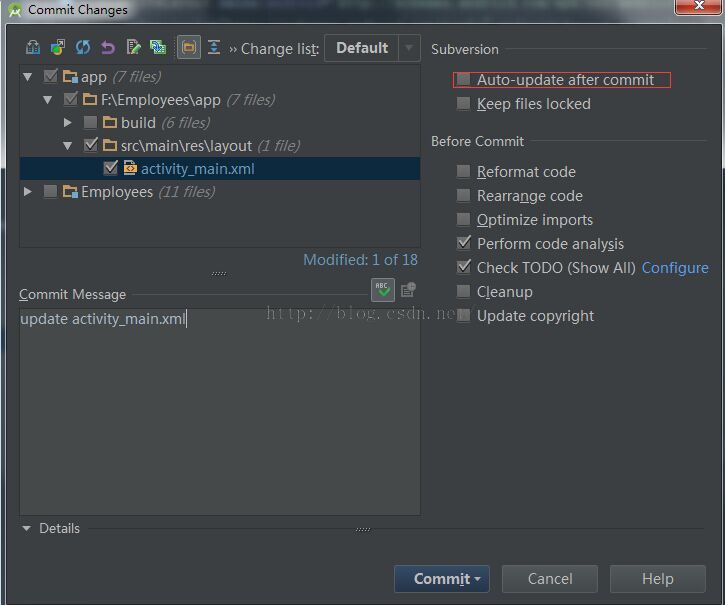Enable Reformat code option
725x605 pixels.
pos(463,171)
